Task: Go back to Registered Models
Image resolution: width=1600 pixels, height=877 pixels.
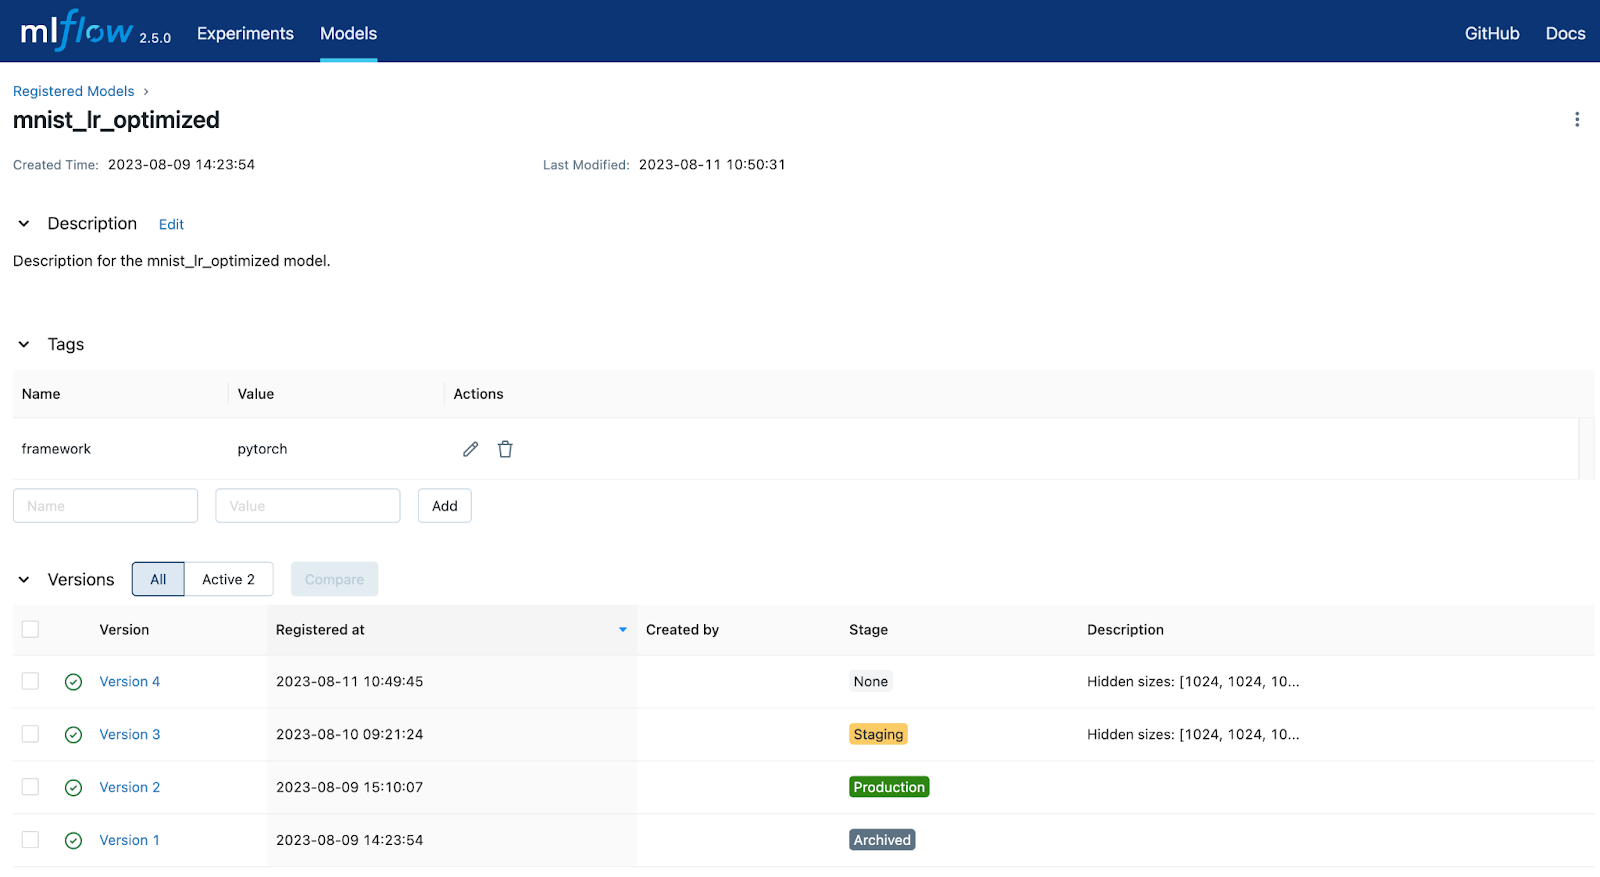Action: pyautogui.click(x=73, y=91)
